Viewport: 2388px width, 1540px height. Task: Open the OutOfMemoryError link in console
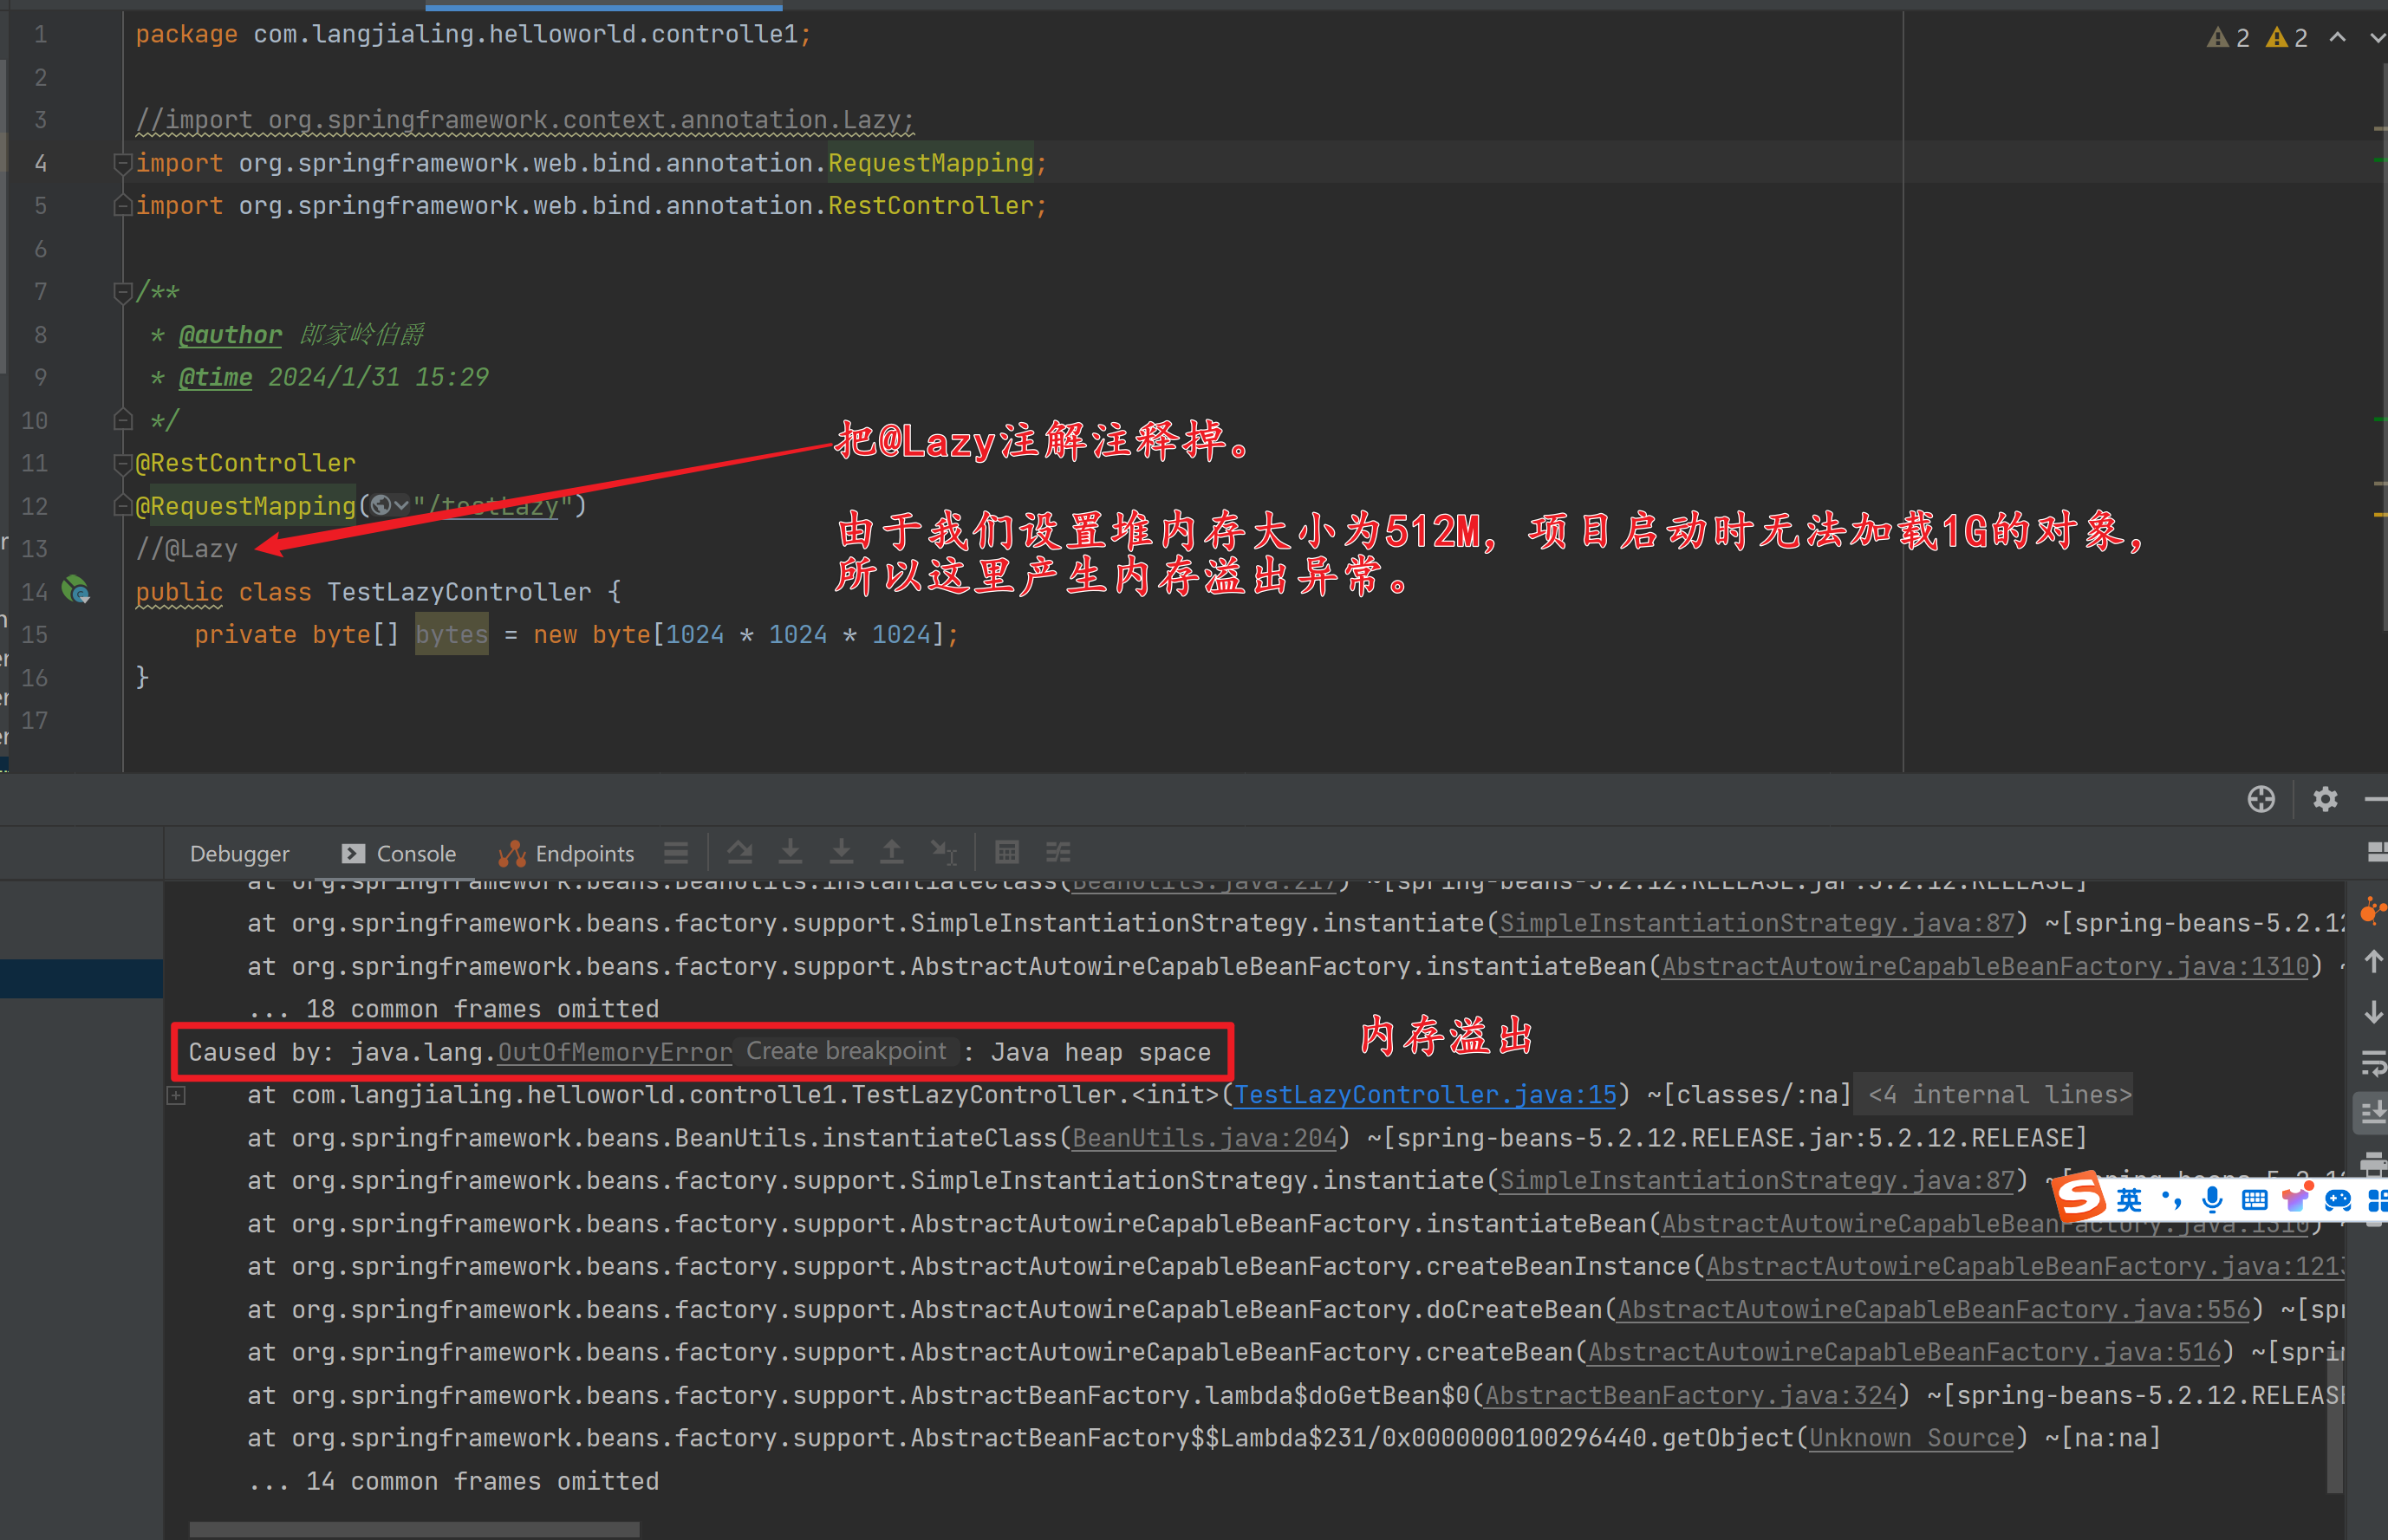tap(615, 1052)
